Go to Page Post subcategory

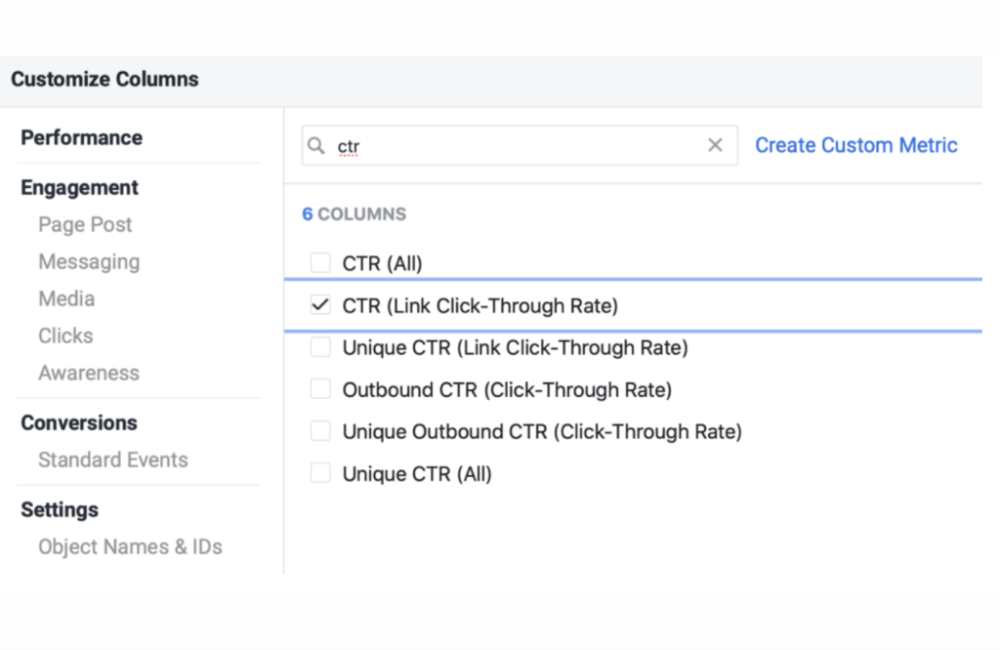click(85, 225)
